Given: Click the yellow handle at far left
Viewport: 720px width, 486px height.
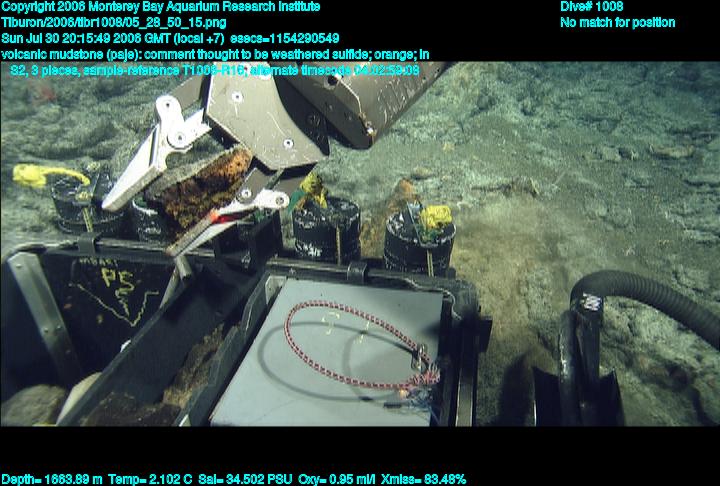Looking at the screenshot, I should (x=45, y=176).
